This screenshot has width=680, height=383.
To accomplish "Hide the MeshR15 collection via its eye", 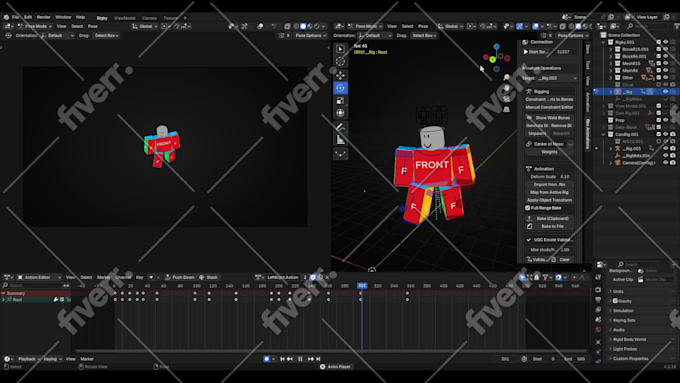I will pyautogui.click(x=666, y=63).
